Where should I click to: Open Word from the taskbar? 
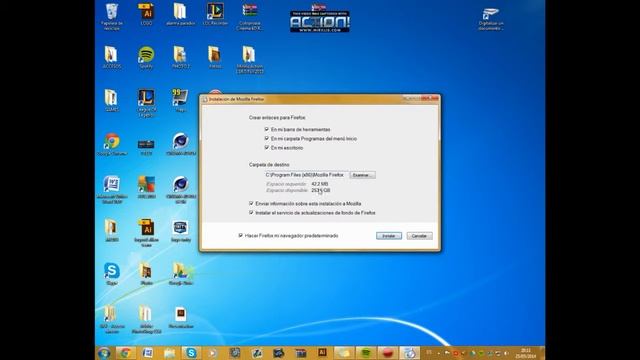pos(148,353)
